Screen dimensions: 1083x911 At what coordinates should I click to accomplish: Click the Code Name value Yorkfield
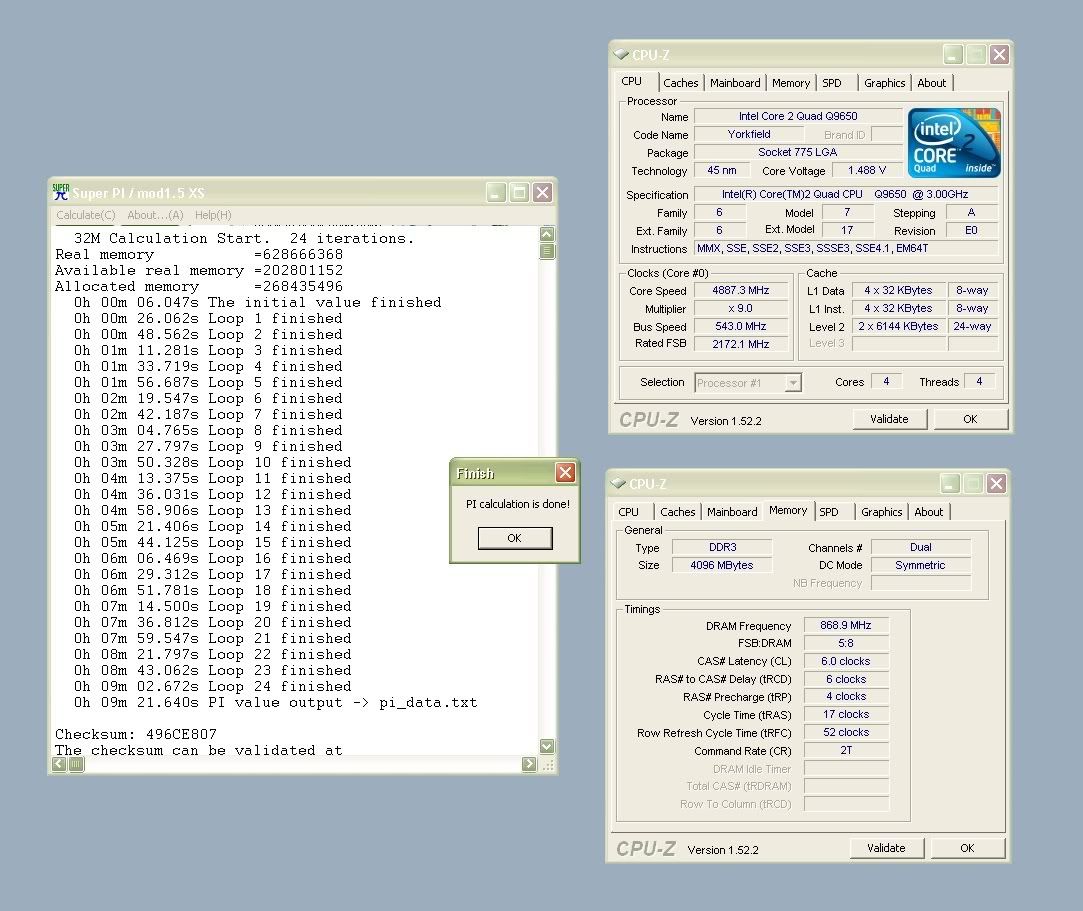coord(749,134)
